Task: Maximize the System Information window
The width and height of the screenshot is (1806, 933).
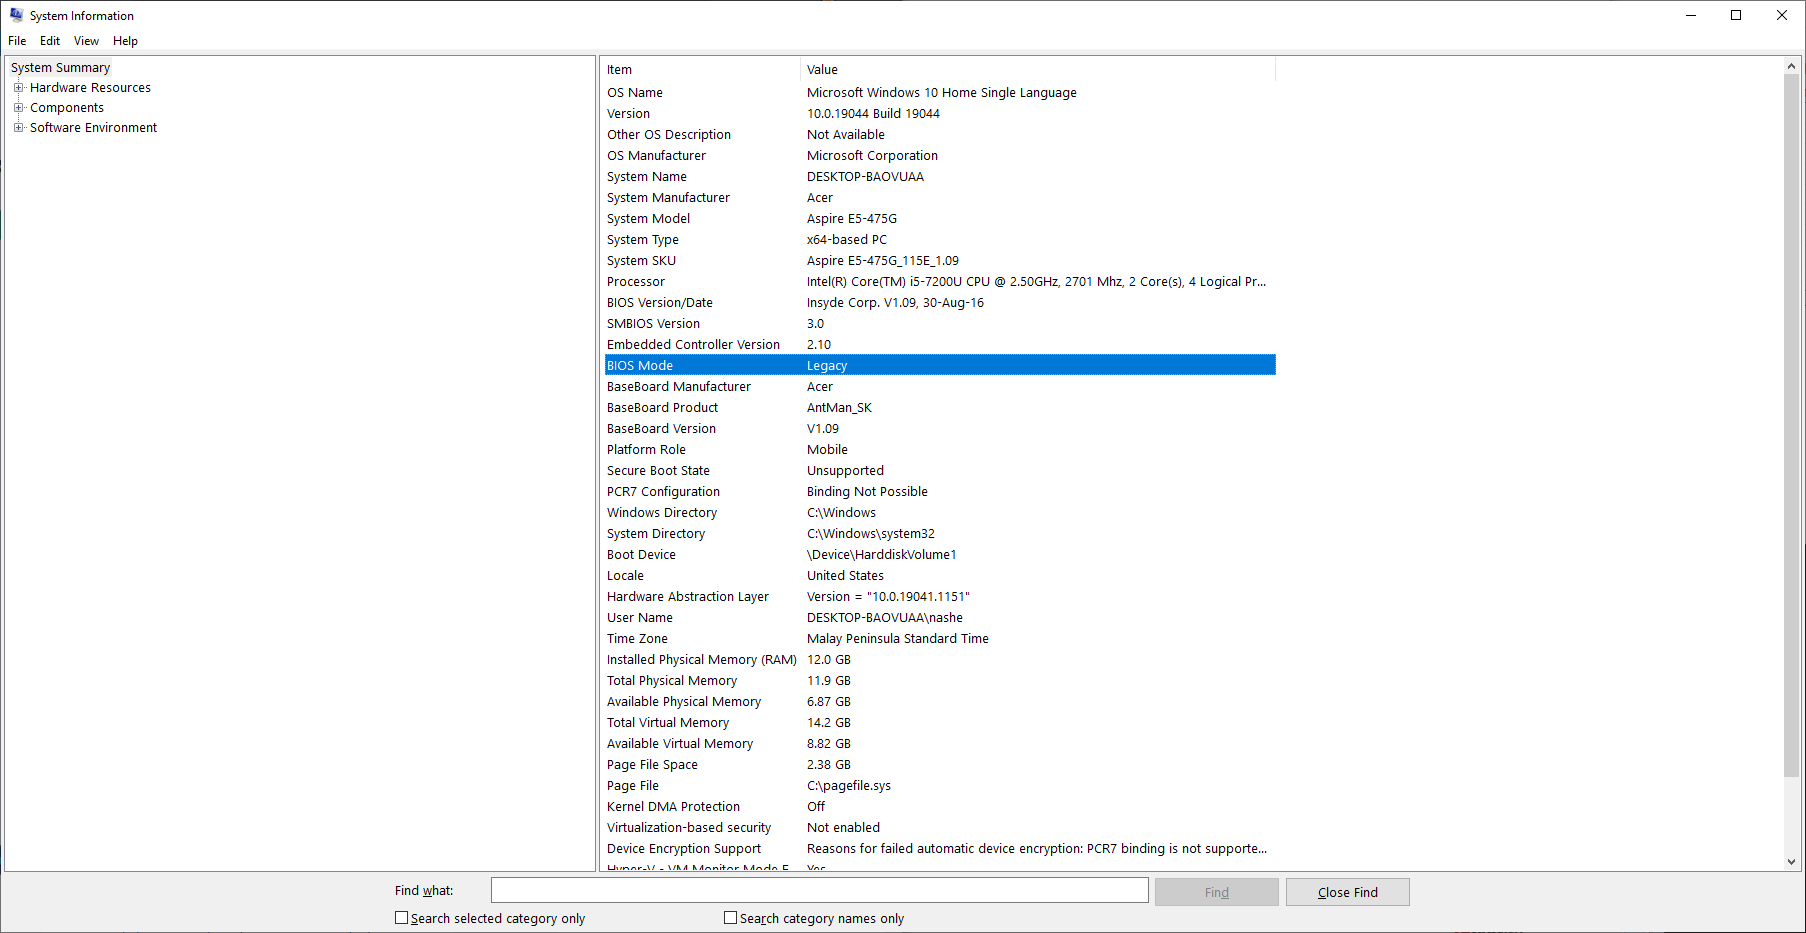Action: [1736, 15]
